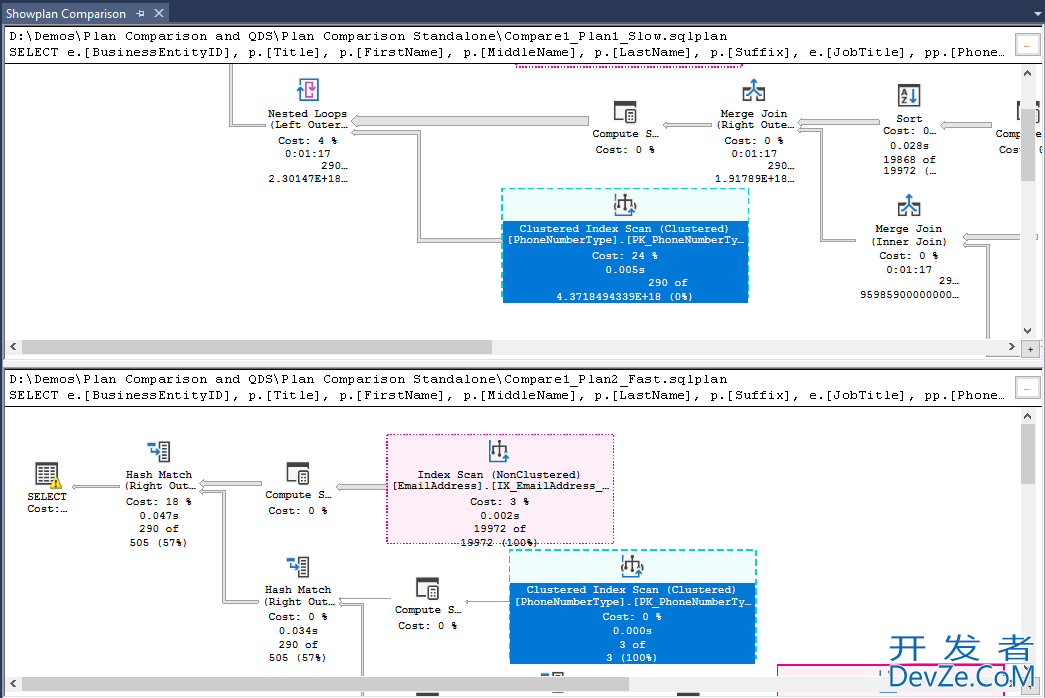The width and height of the screenshot is (1045, 698).
Task: Select the Merge Join (Inner Join) operator icon
Action: [909, 205]
